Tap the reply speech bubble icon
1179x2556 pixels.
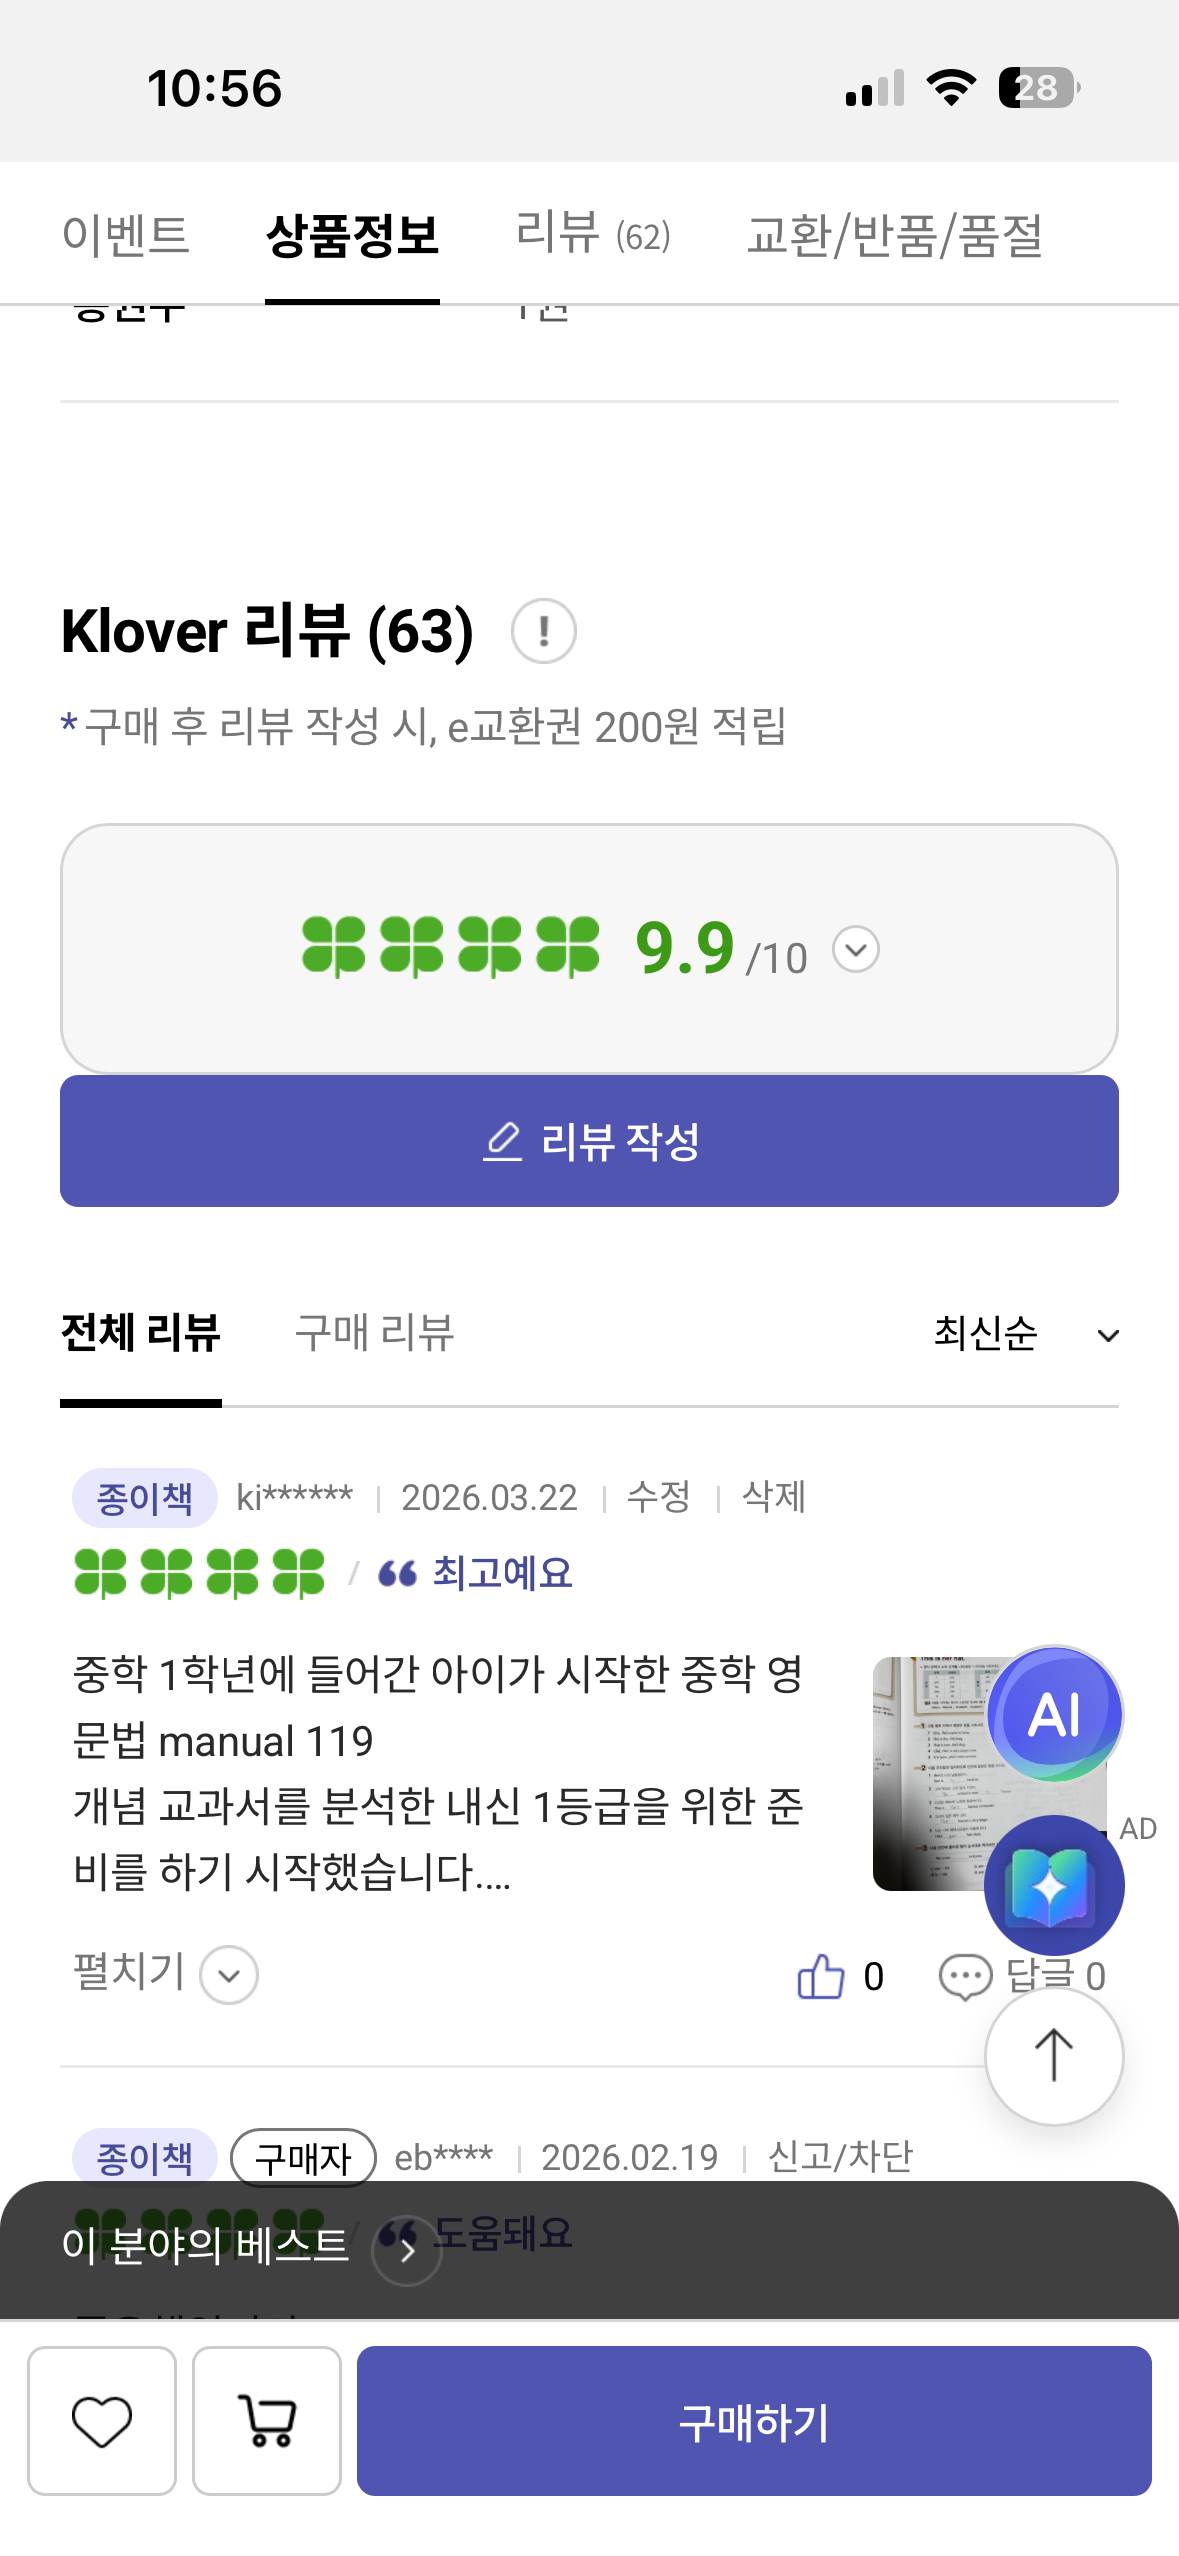click(965, 1977)
